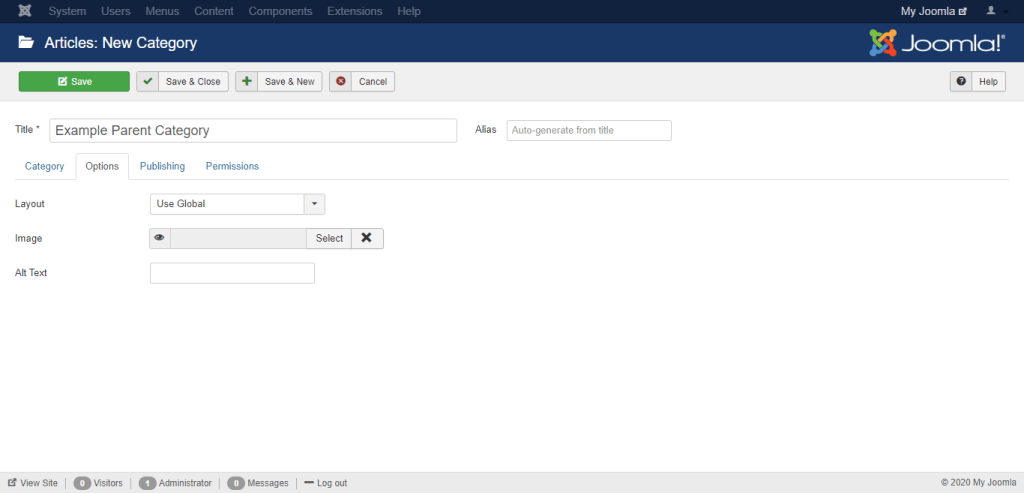Open the My Joomla site link
The width and height of the screenshot is (1024, 493).
coord(934,11)
